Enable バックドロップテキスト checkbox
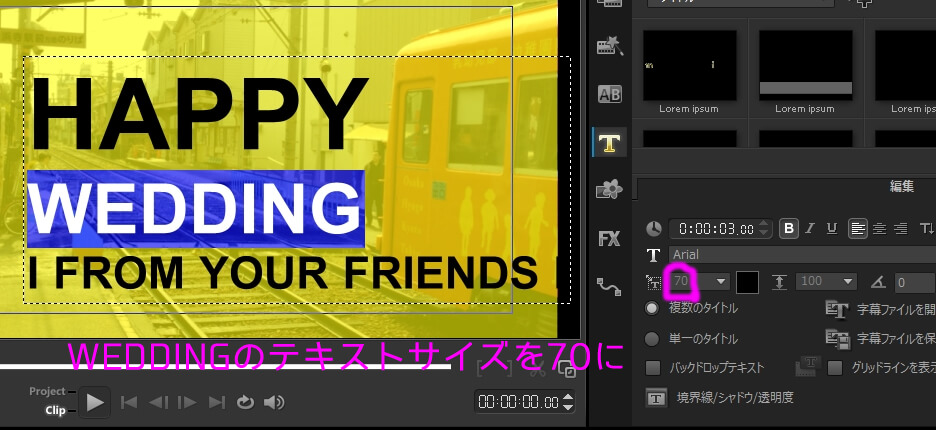 653,368
